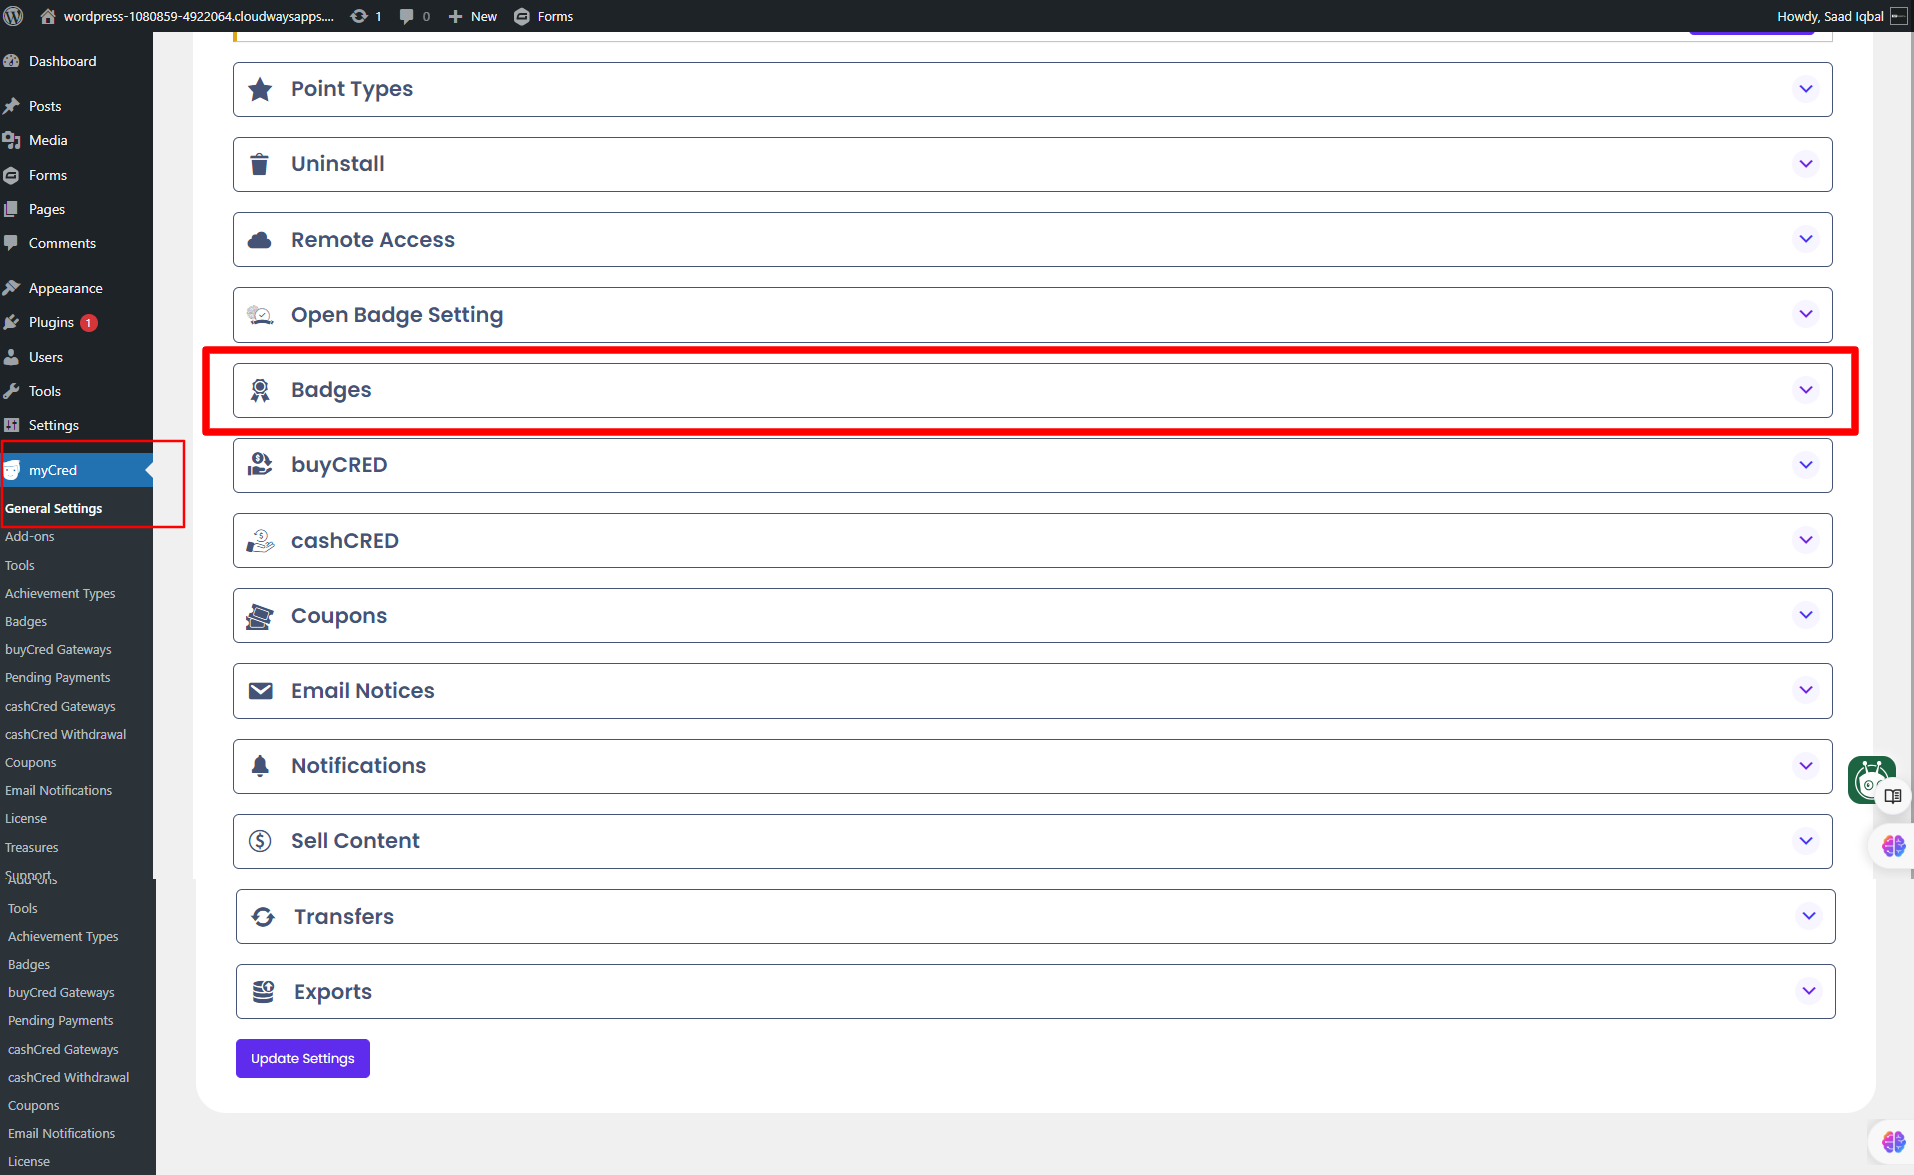The image size is (1914, 1175).
Task: Open Plugins in the sidebar menu
Action: [x=51, y=322]
